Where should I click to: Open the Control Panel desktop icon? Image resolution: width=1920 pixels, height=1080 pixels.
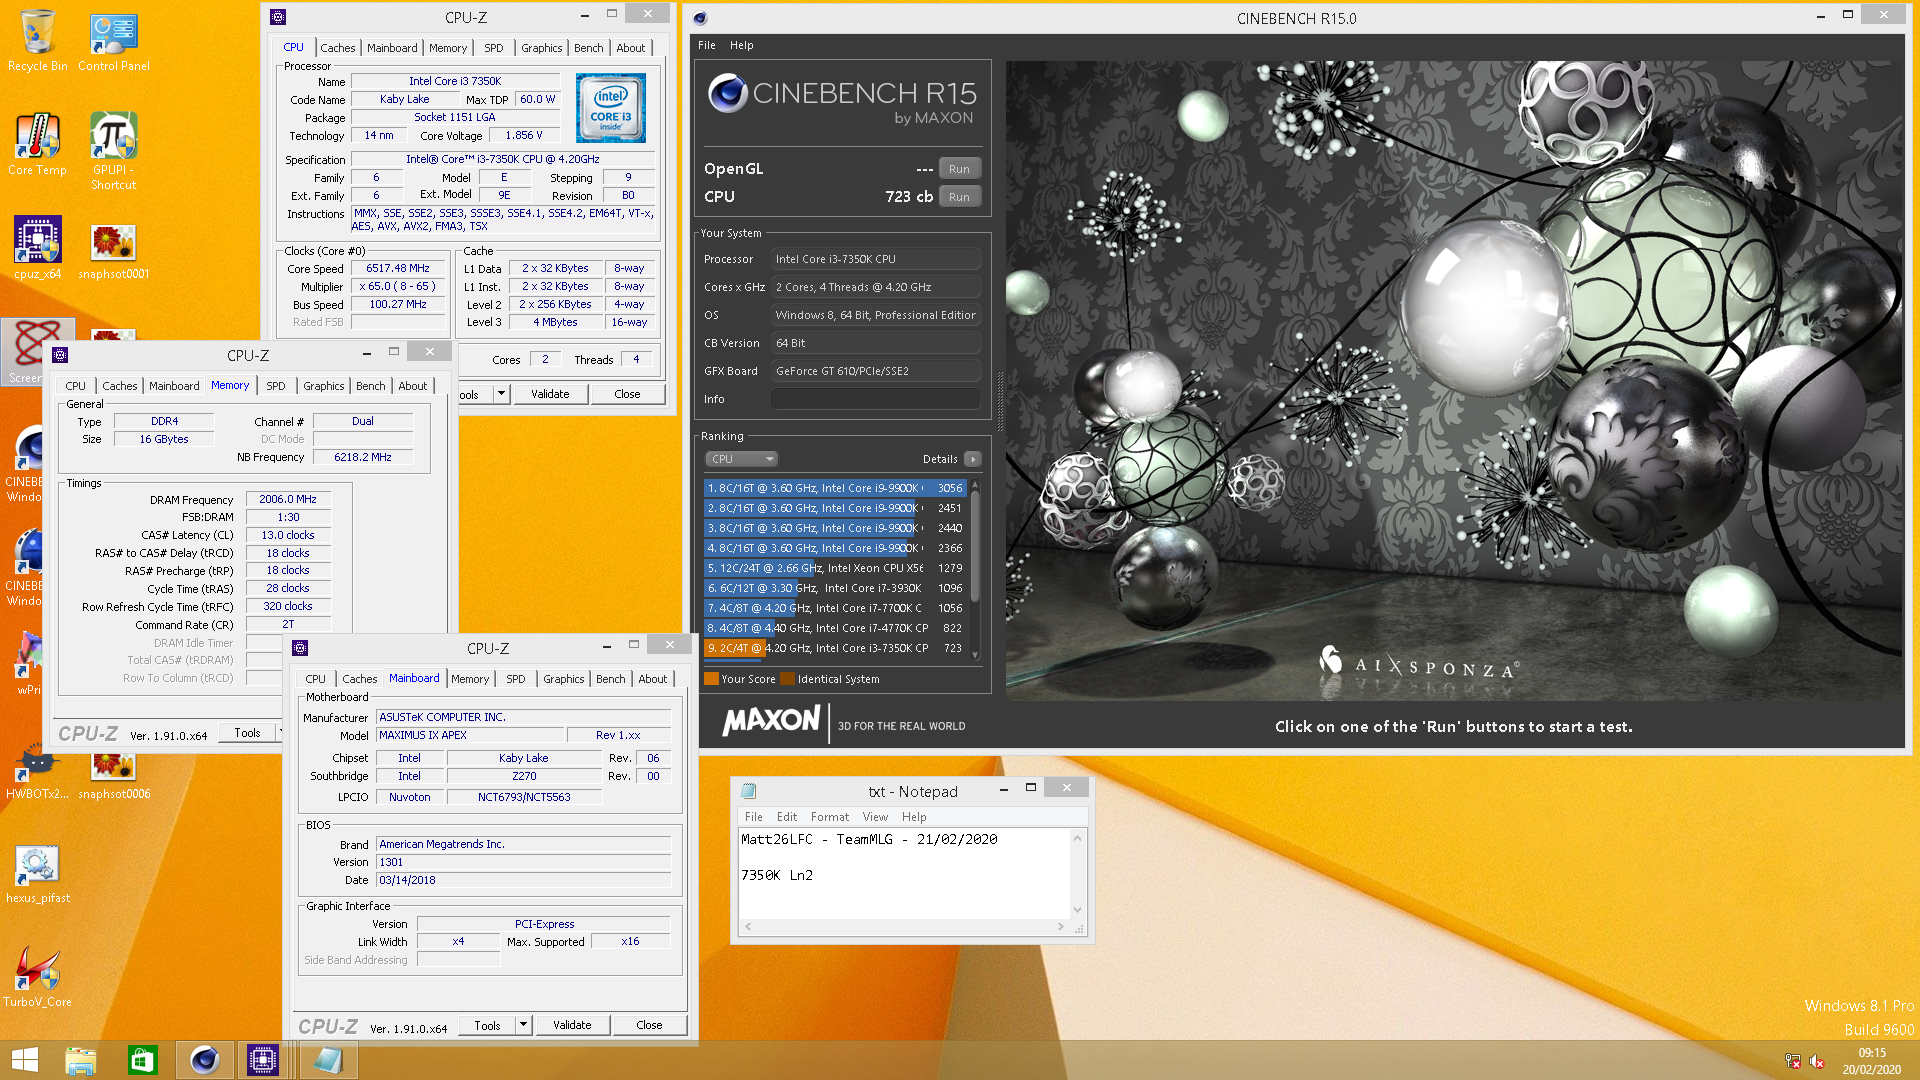(113, 42)
